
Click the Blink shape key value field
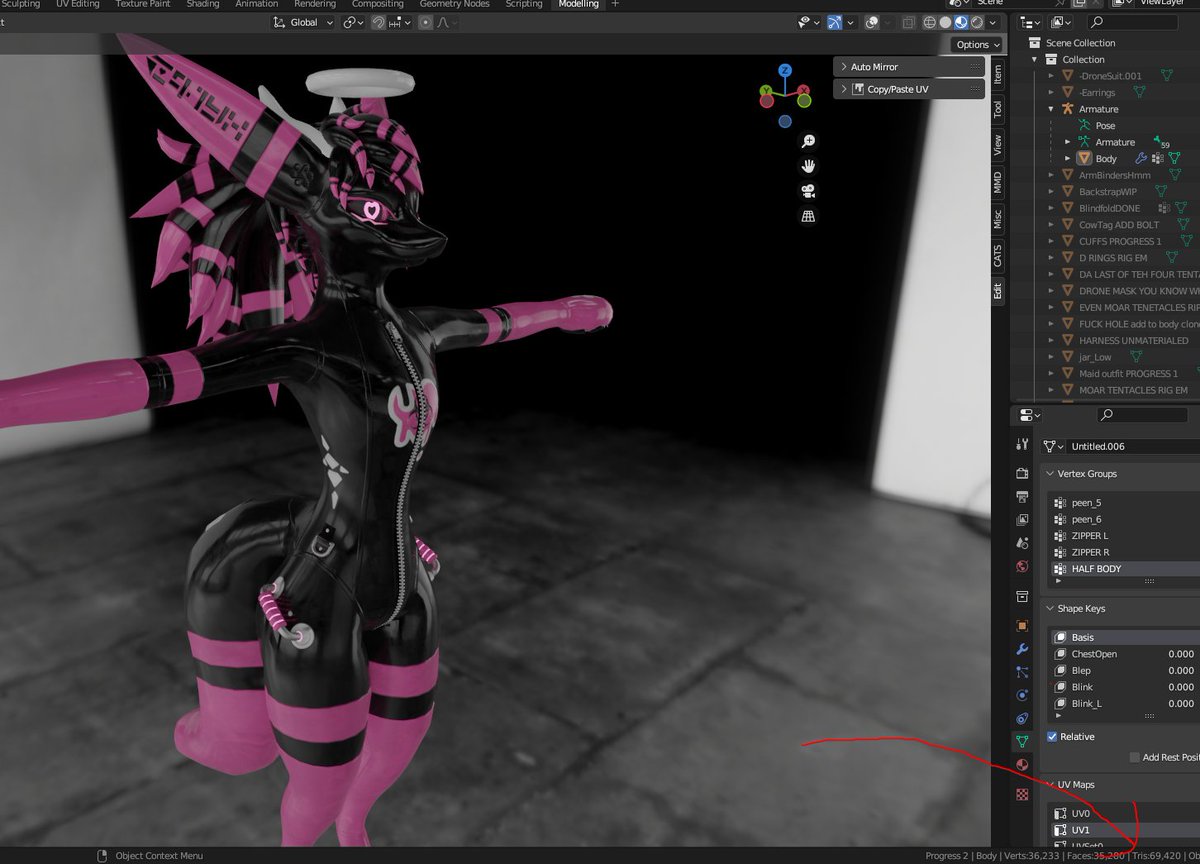click(x=1180, y=687)
